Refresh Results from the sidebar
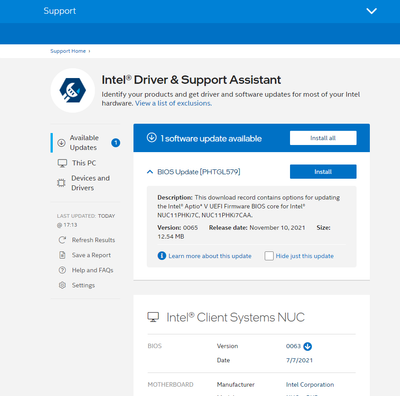The height and width of the screenshot is (396, 400). pos(93,240)
